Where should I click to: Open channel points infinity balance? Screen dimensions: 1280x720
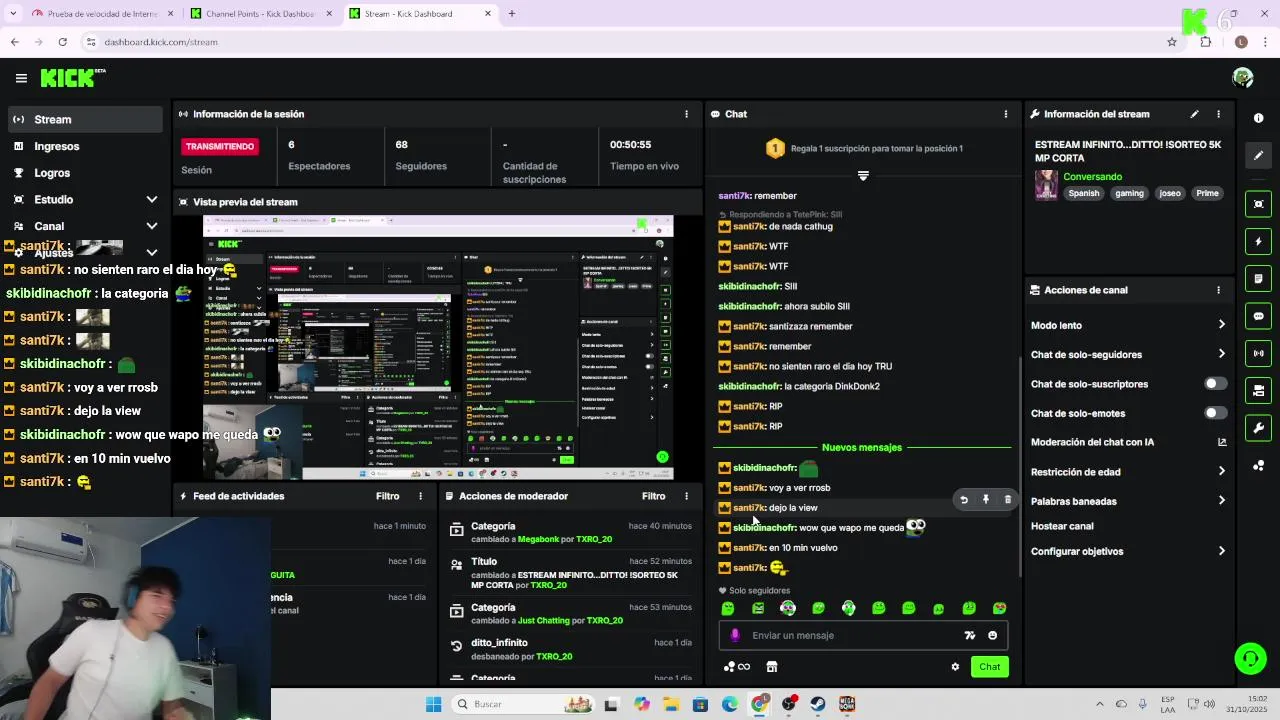(736, 667)
